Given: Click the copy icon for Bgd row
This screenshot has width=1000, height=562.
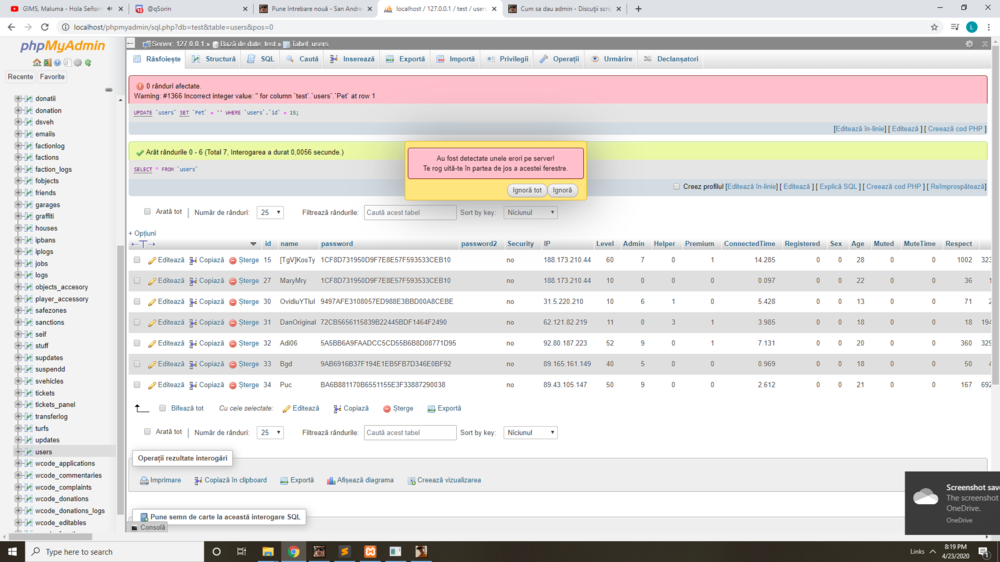Looking at the screenshot, I should [x=193, y=364].
